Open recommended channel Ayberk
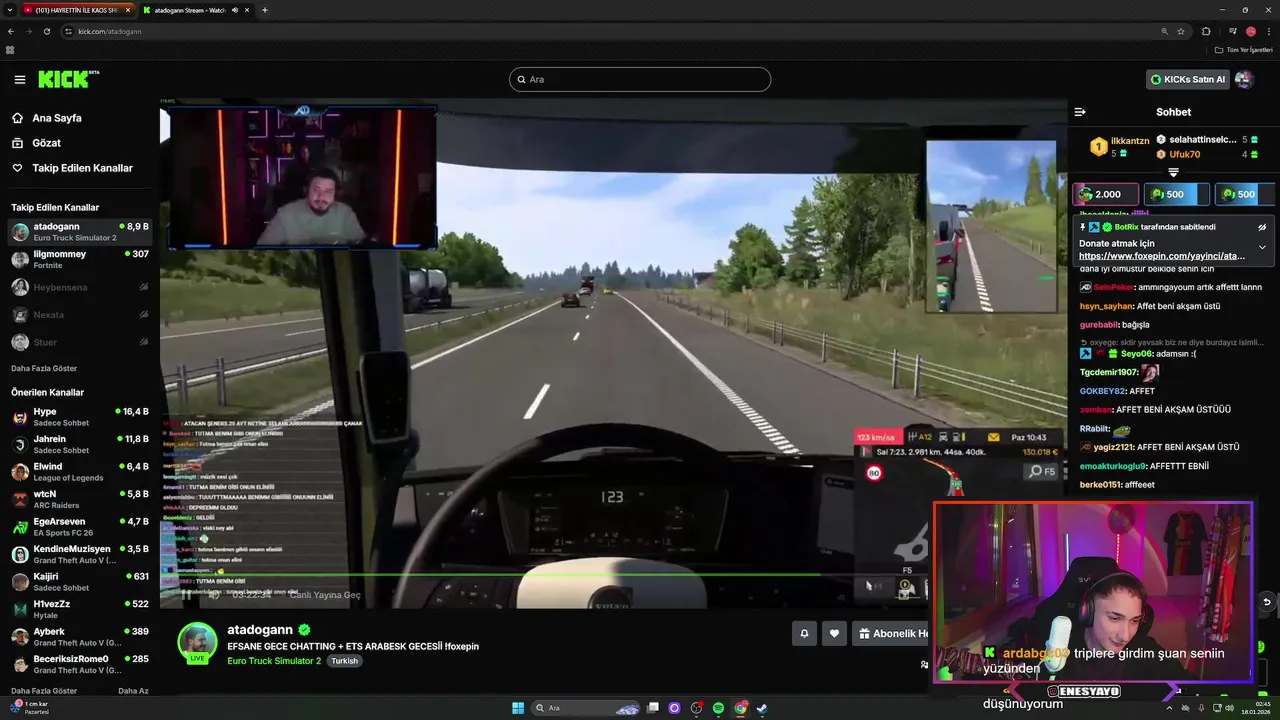The height and width of the screenshot is (720, 1280). 80,637
